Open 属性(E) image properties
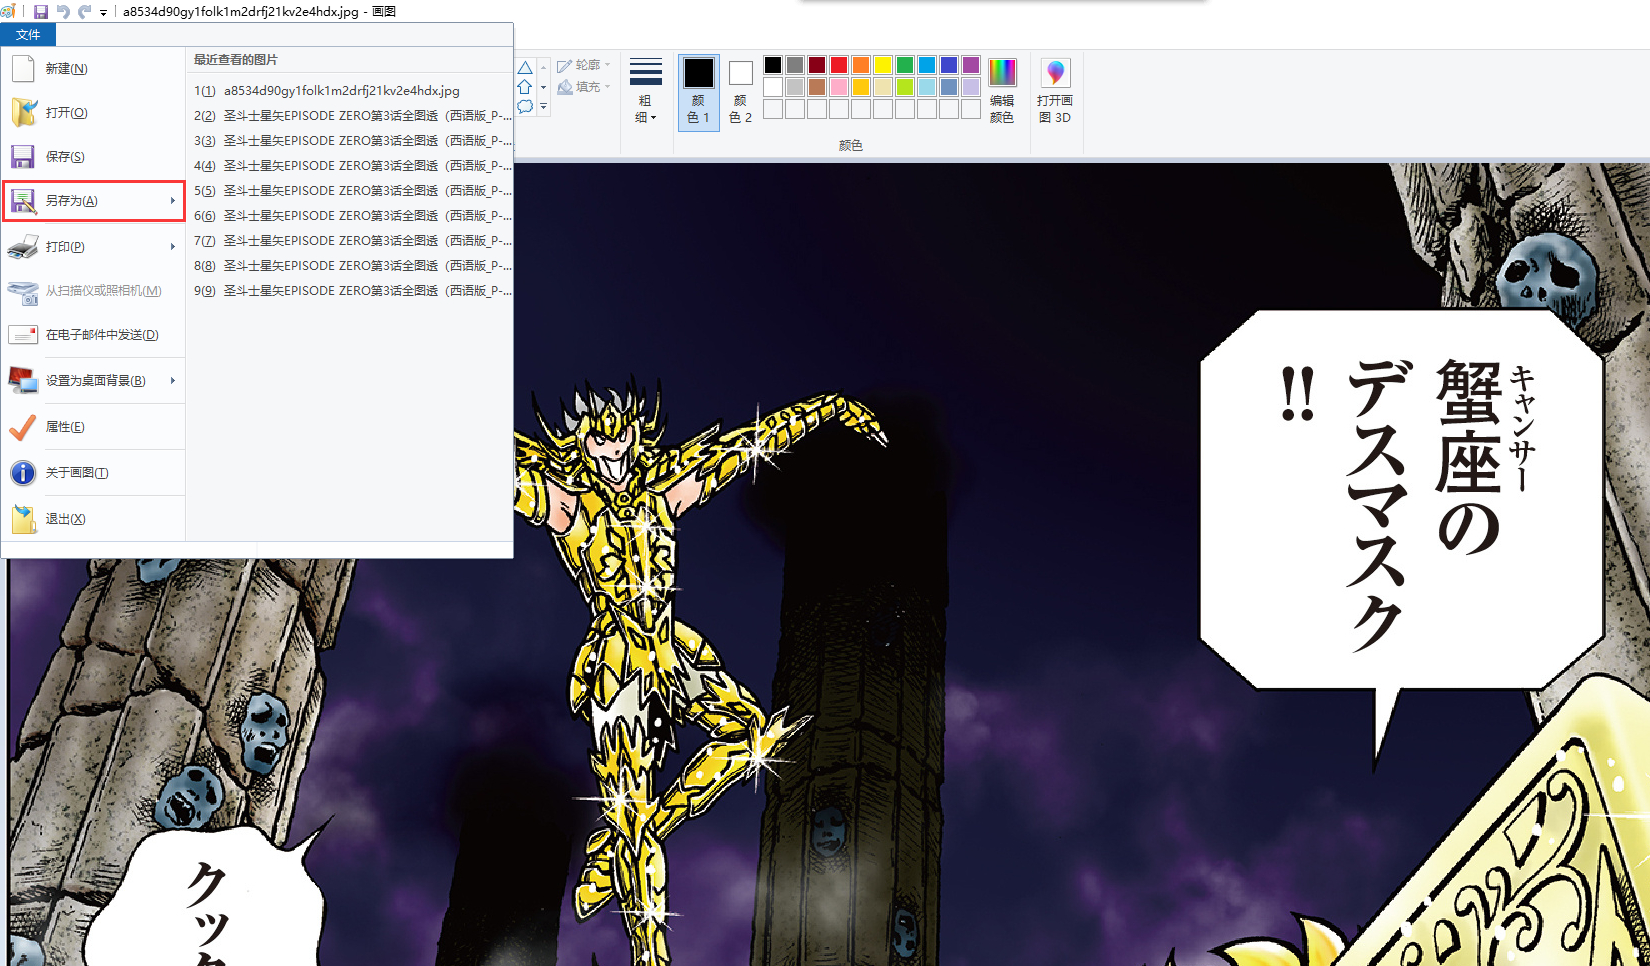This screenshot has width=1650, height=966. [x=94, y=427]
